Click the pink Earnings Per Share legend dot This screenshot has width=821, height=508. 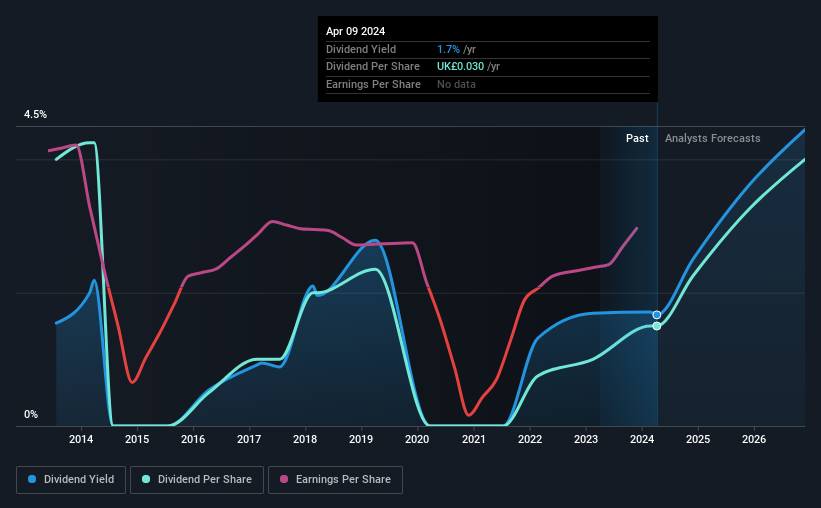coord(284,479)
